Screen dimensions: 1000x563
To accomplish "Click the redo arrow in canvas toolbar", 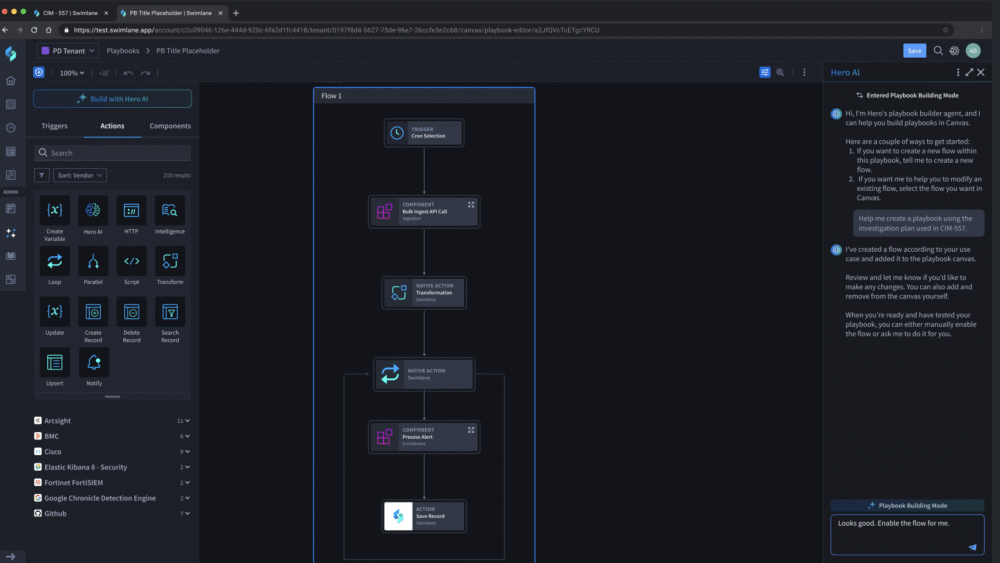I will [145, 73].
